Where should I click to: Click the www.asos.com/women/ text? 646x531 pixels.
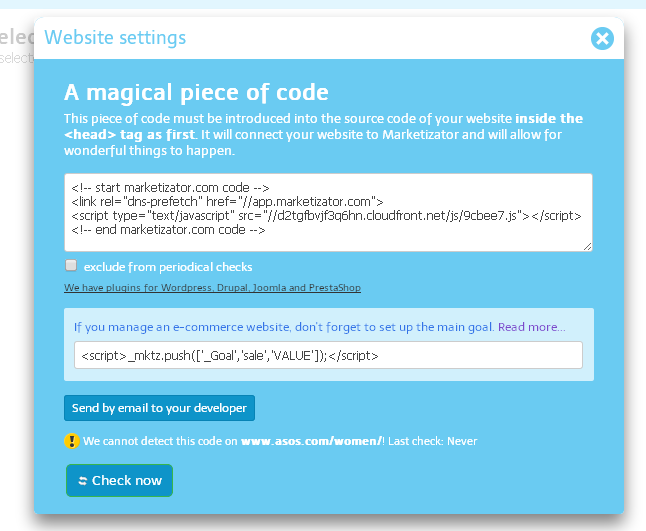pos(311,441)
